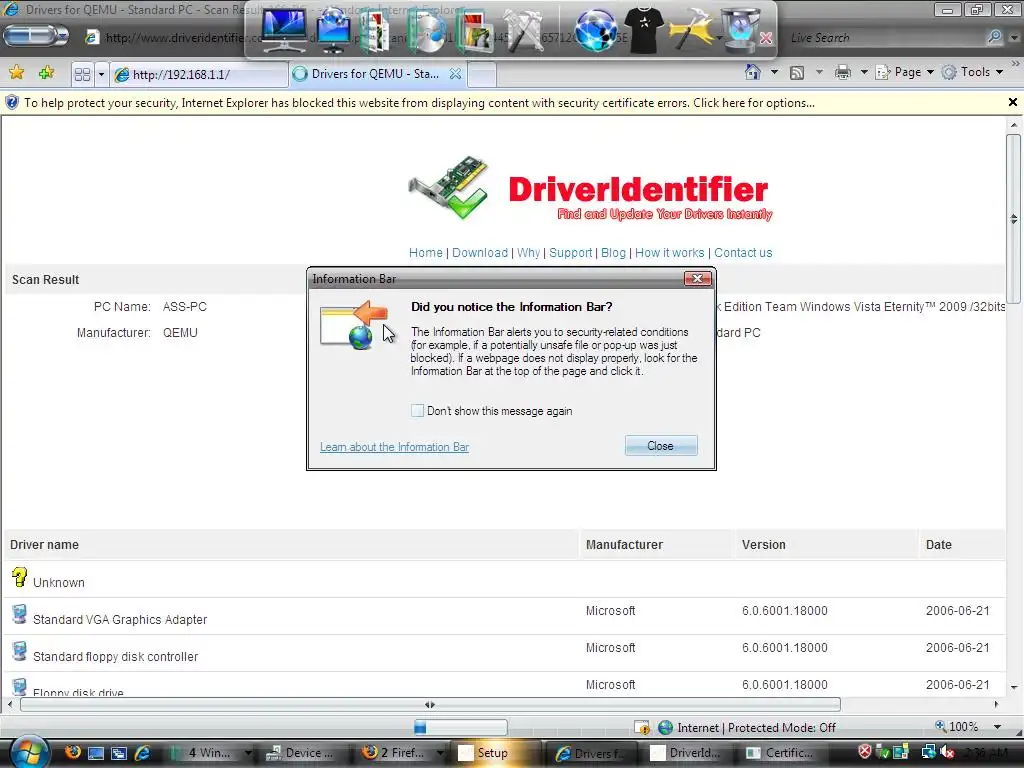Open the Page menu dropdown
This screenshot has height=768, width=1024.
(904, 72)
